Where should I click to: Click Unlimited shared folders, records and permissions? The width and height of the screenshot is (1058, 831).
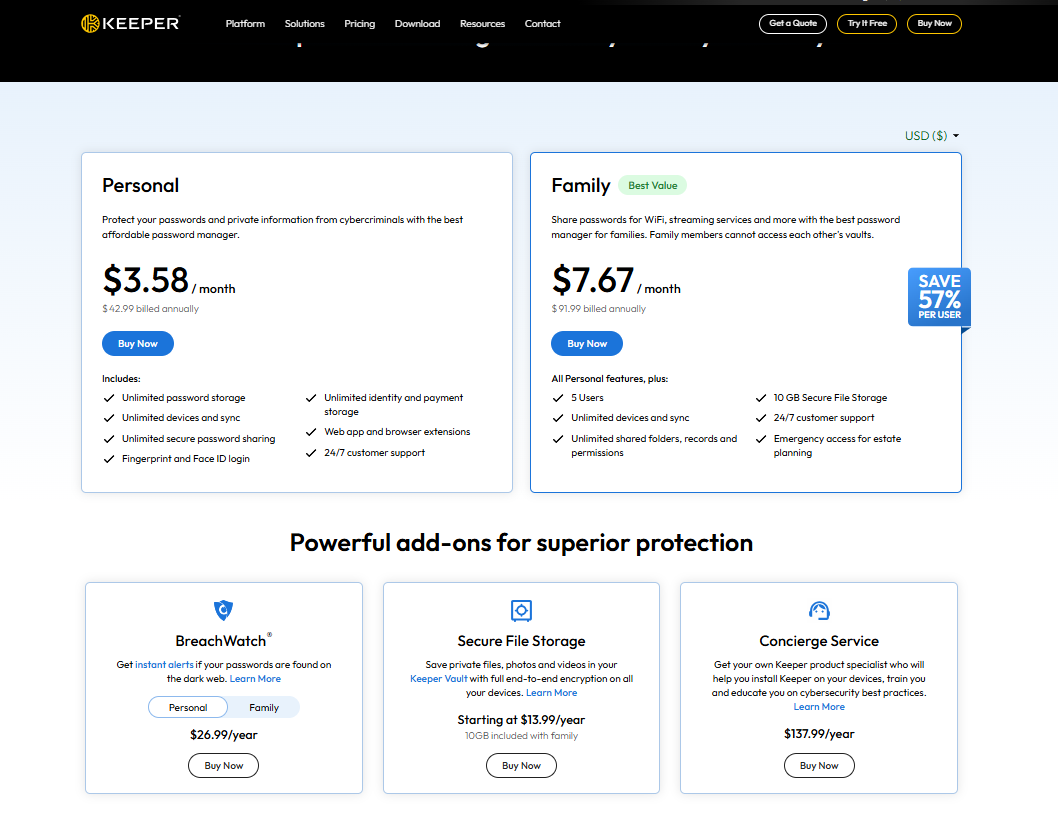coord(654,446)
